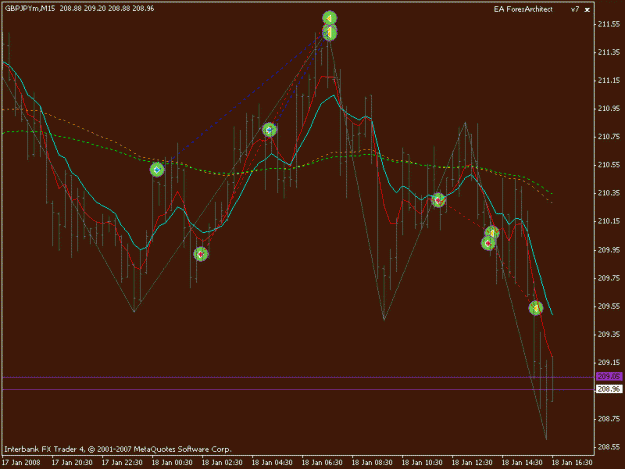Click the Interbank FX Trader 4 copyright text
Screen dimensions: 625x469
pos(118,449)
